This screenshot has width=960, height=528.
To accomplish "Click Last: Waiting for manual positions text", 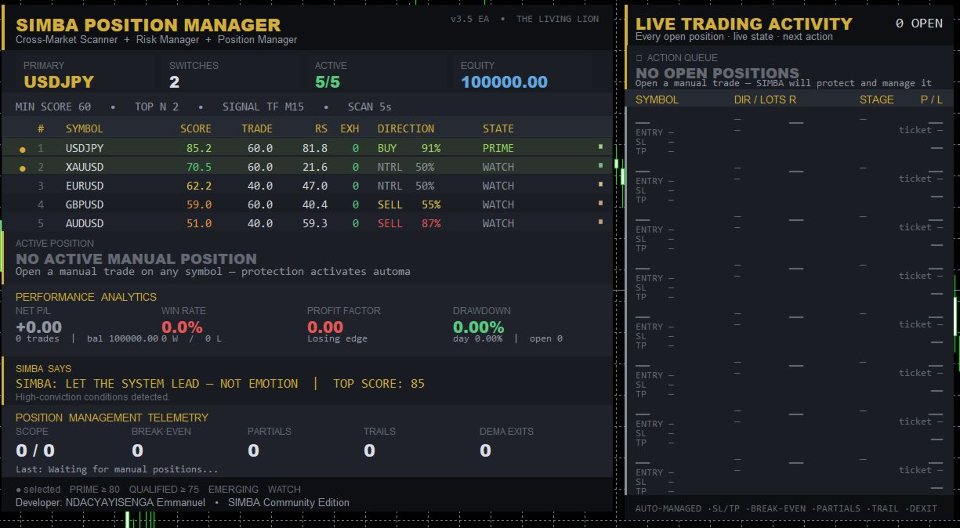I will (116, 469).
